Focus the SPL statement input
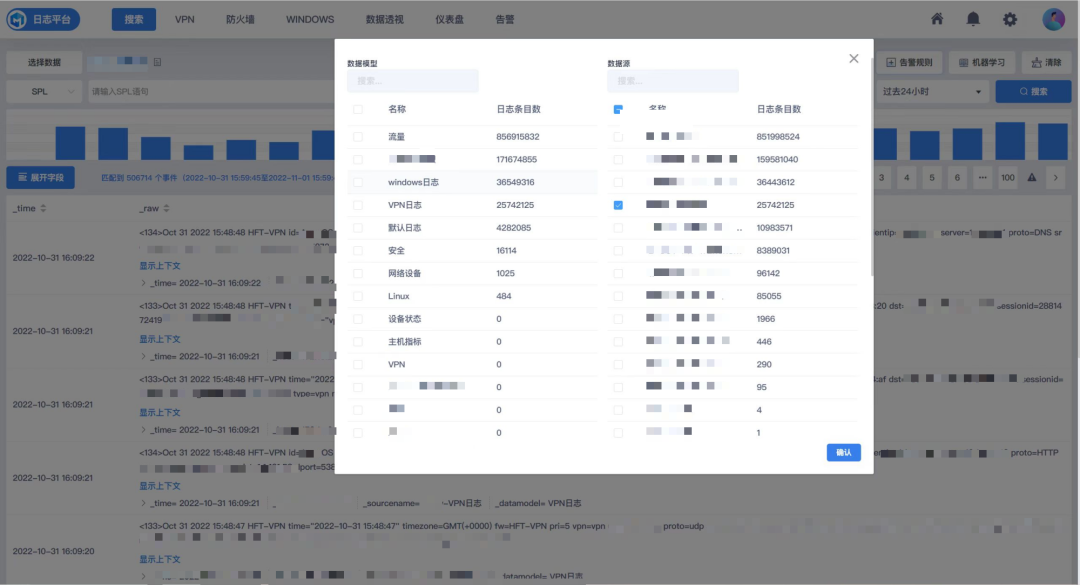The height and width of the screenshot is (585, 1080). coord(211,92)
